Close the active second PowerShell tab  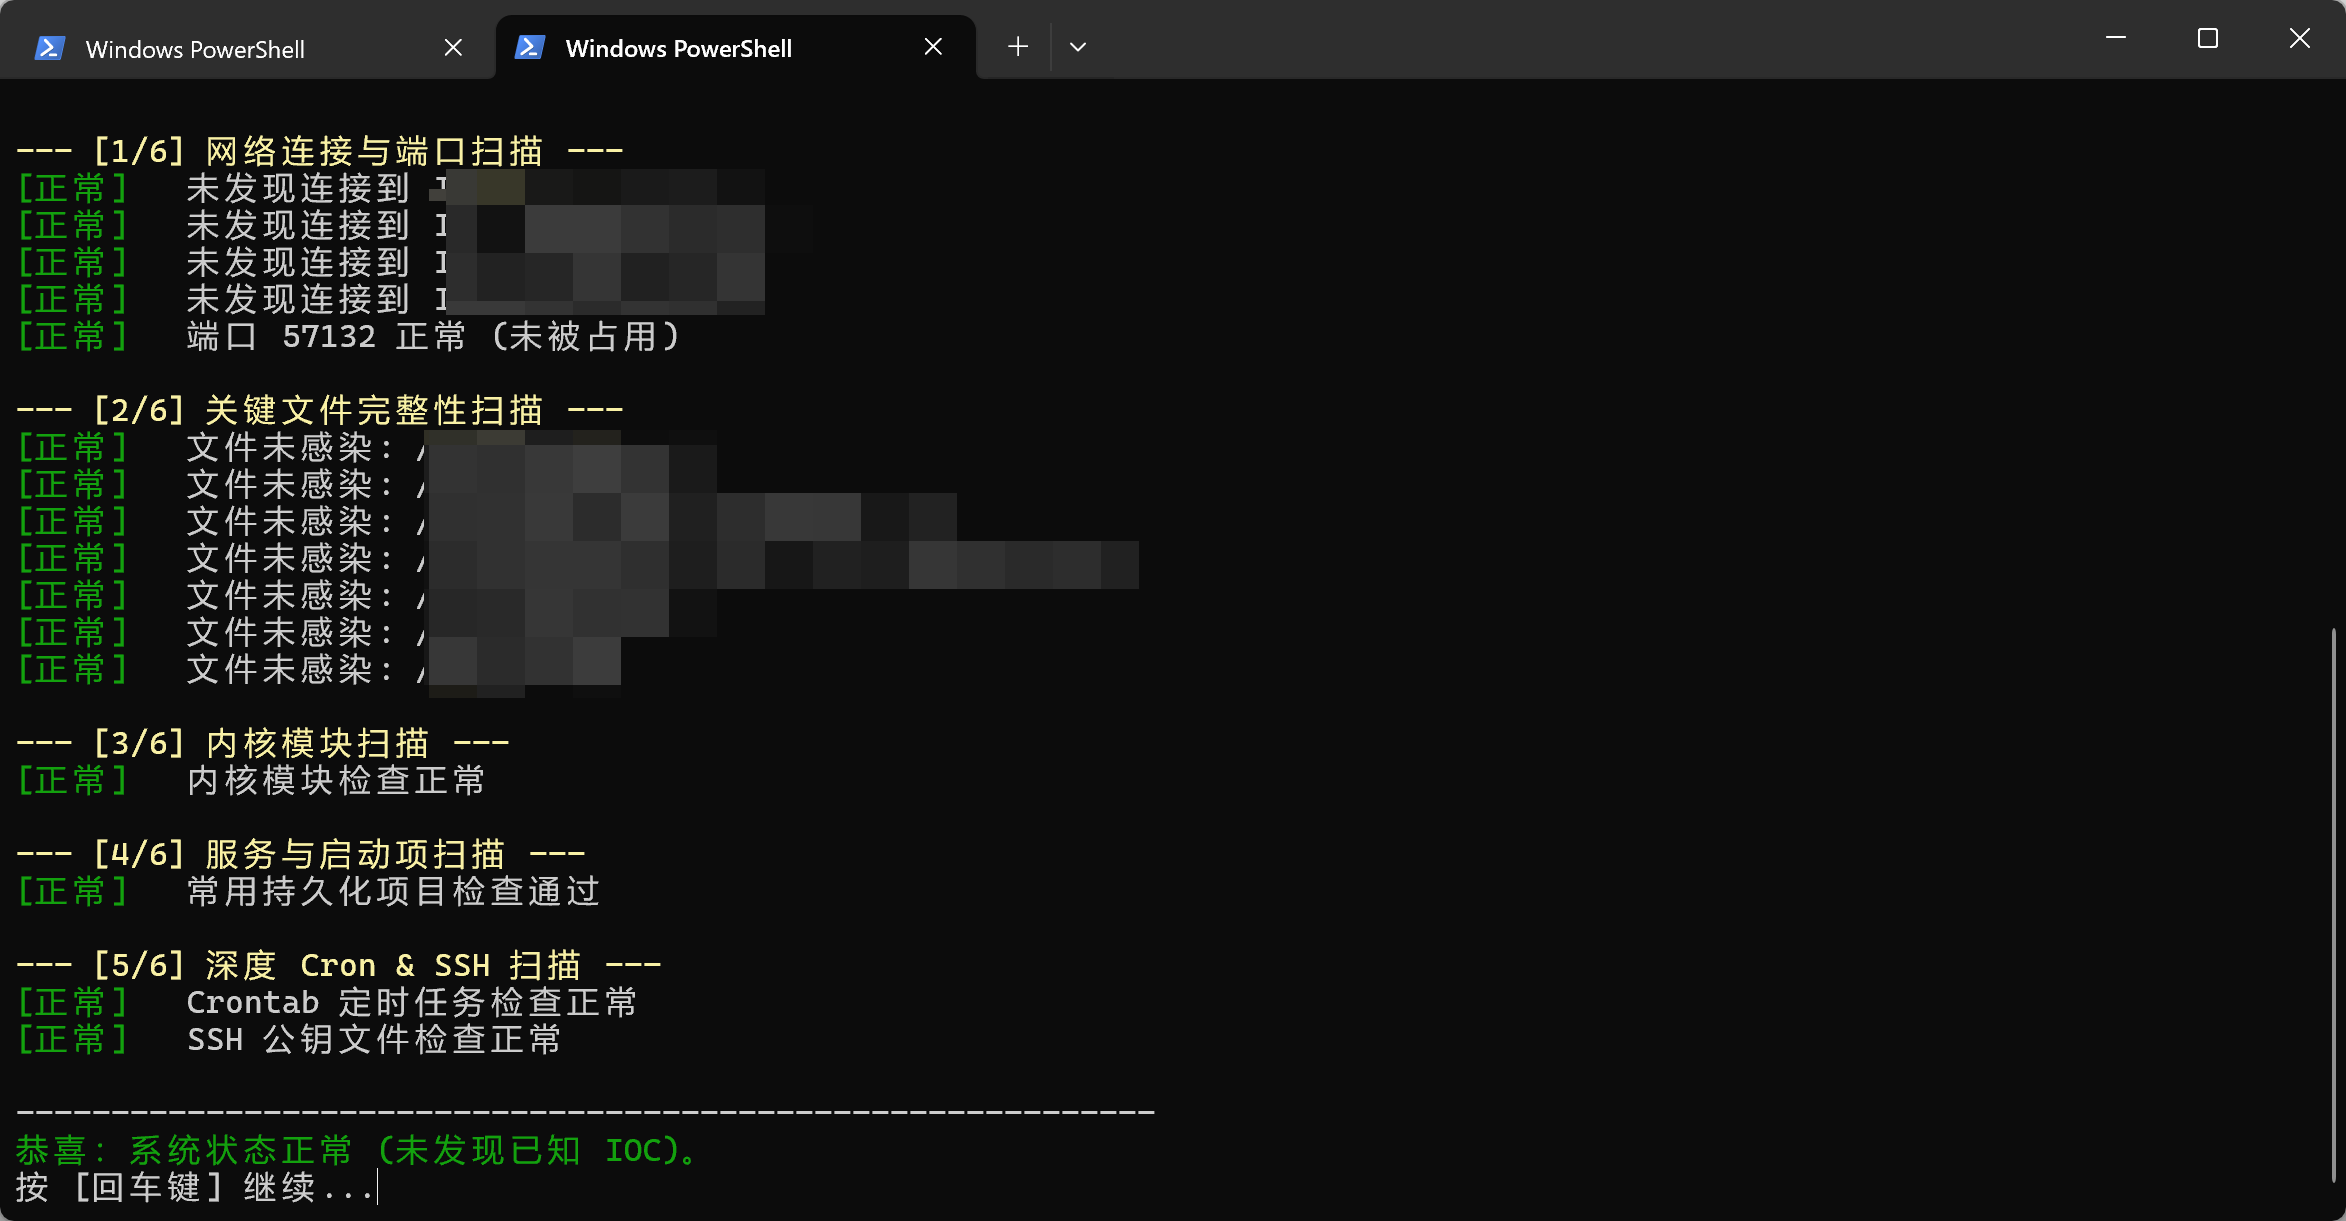[x=933, y=47]
